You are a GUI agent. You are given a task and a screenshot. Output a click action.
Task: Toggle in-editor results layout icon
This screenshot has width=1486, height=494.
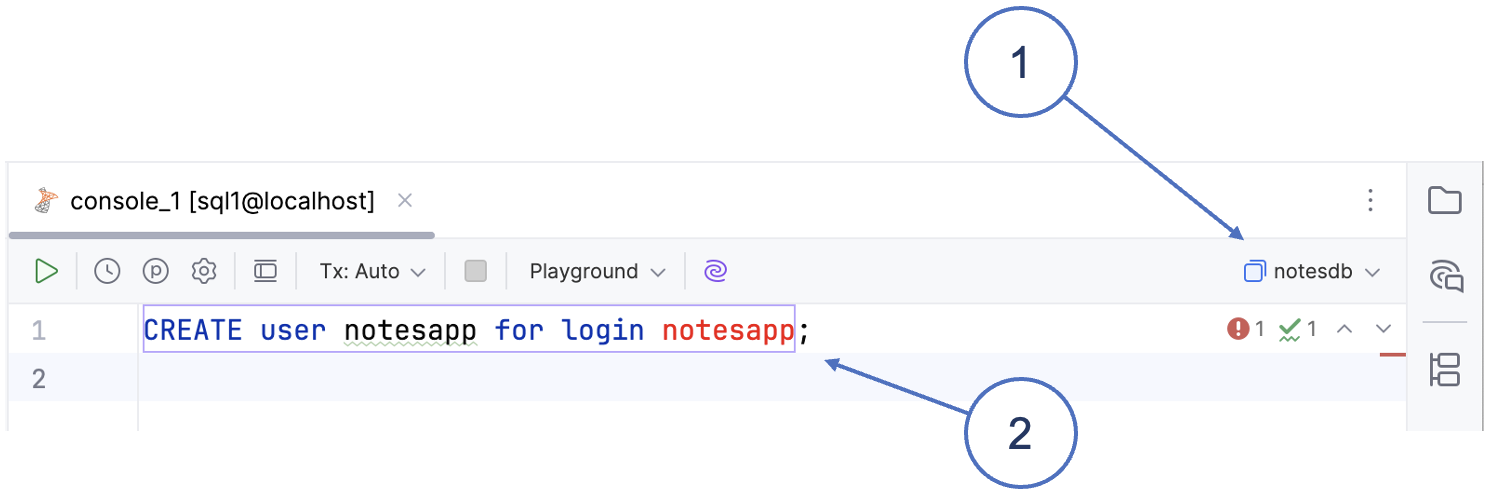tap(265, 271)
